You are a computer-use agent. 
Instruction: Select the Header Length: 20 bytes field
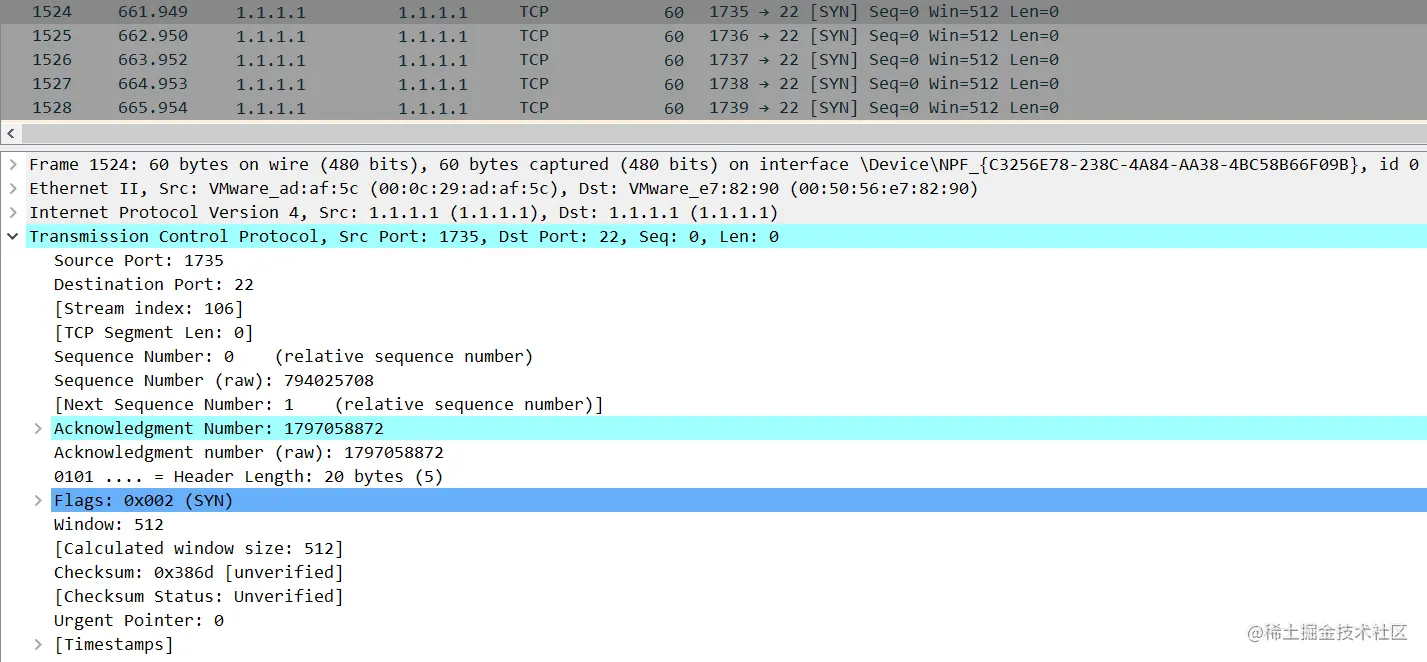pos(249,477)
